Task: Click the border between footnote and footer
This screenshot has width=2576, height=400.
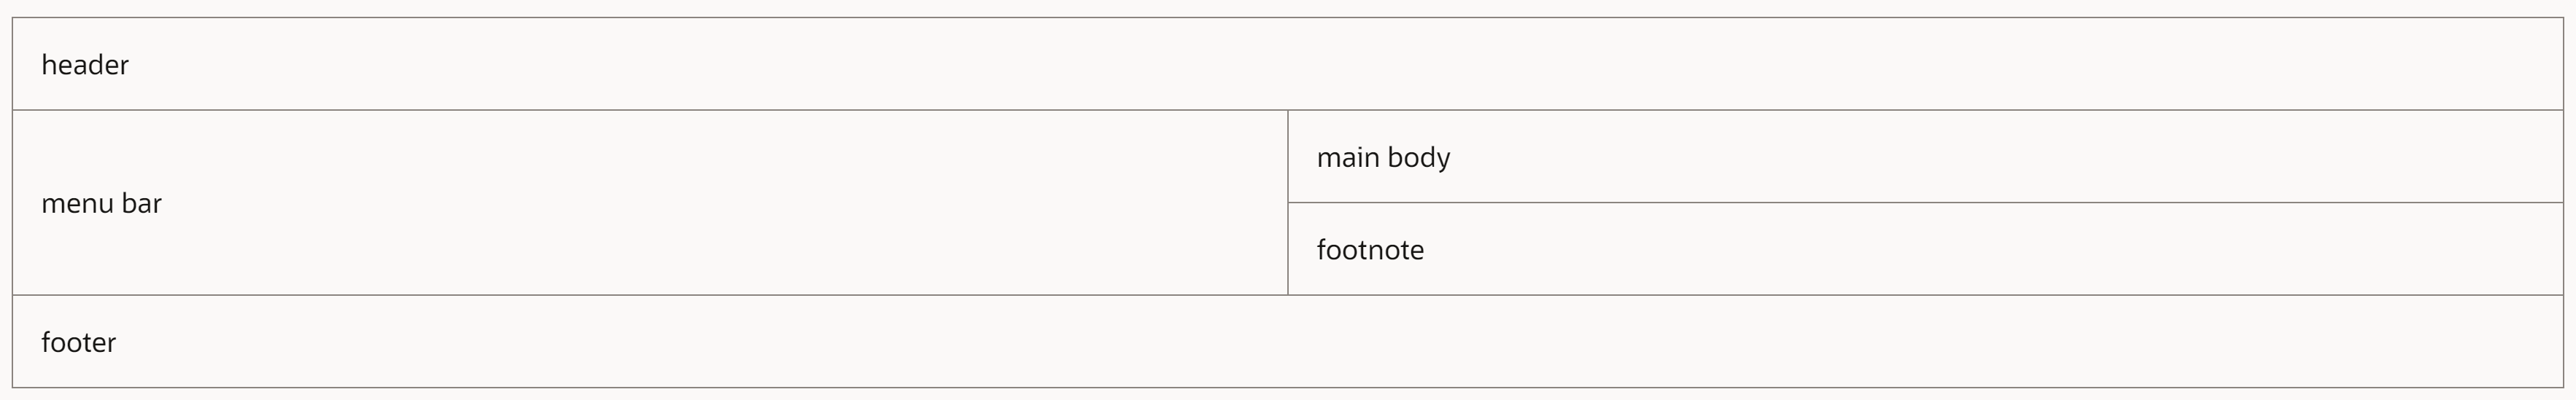Action: tap(1926, 295)
